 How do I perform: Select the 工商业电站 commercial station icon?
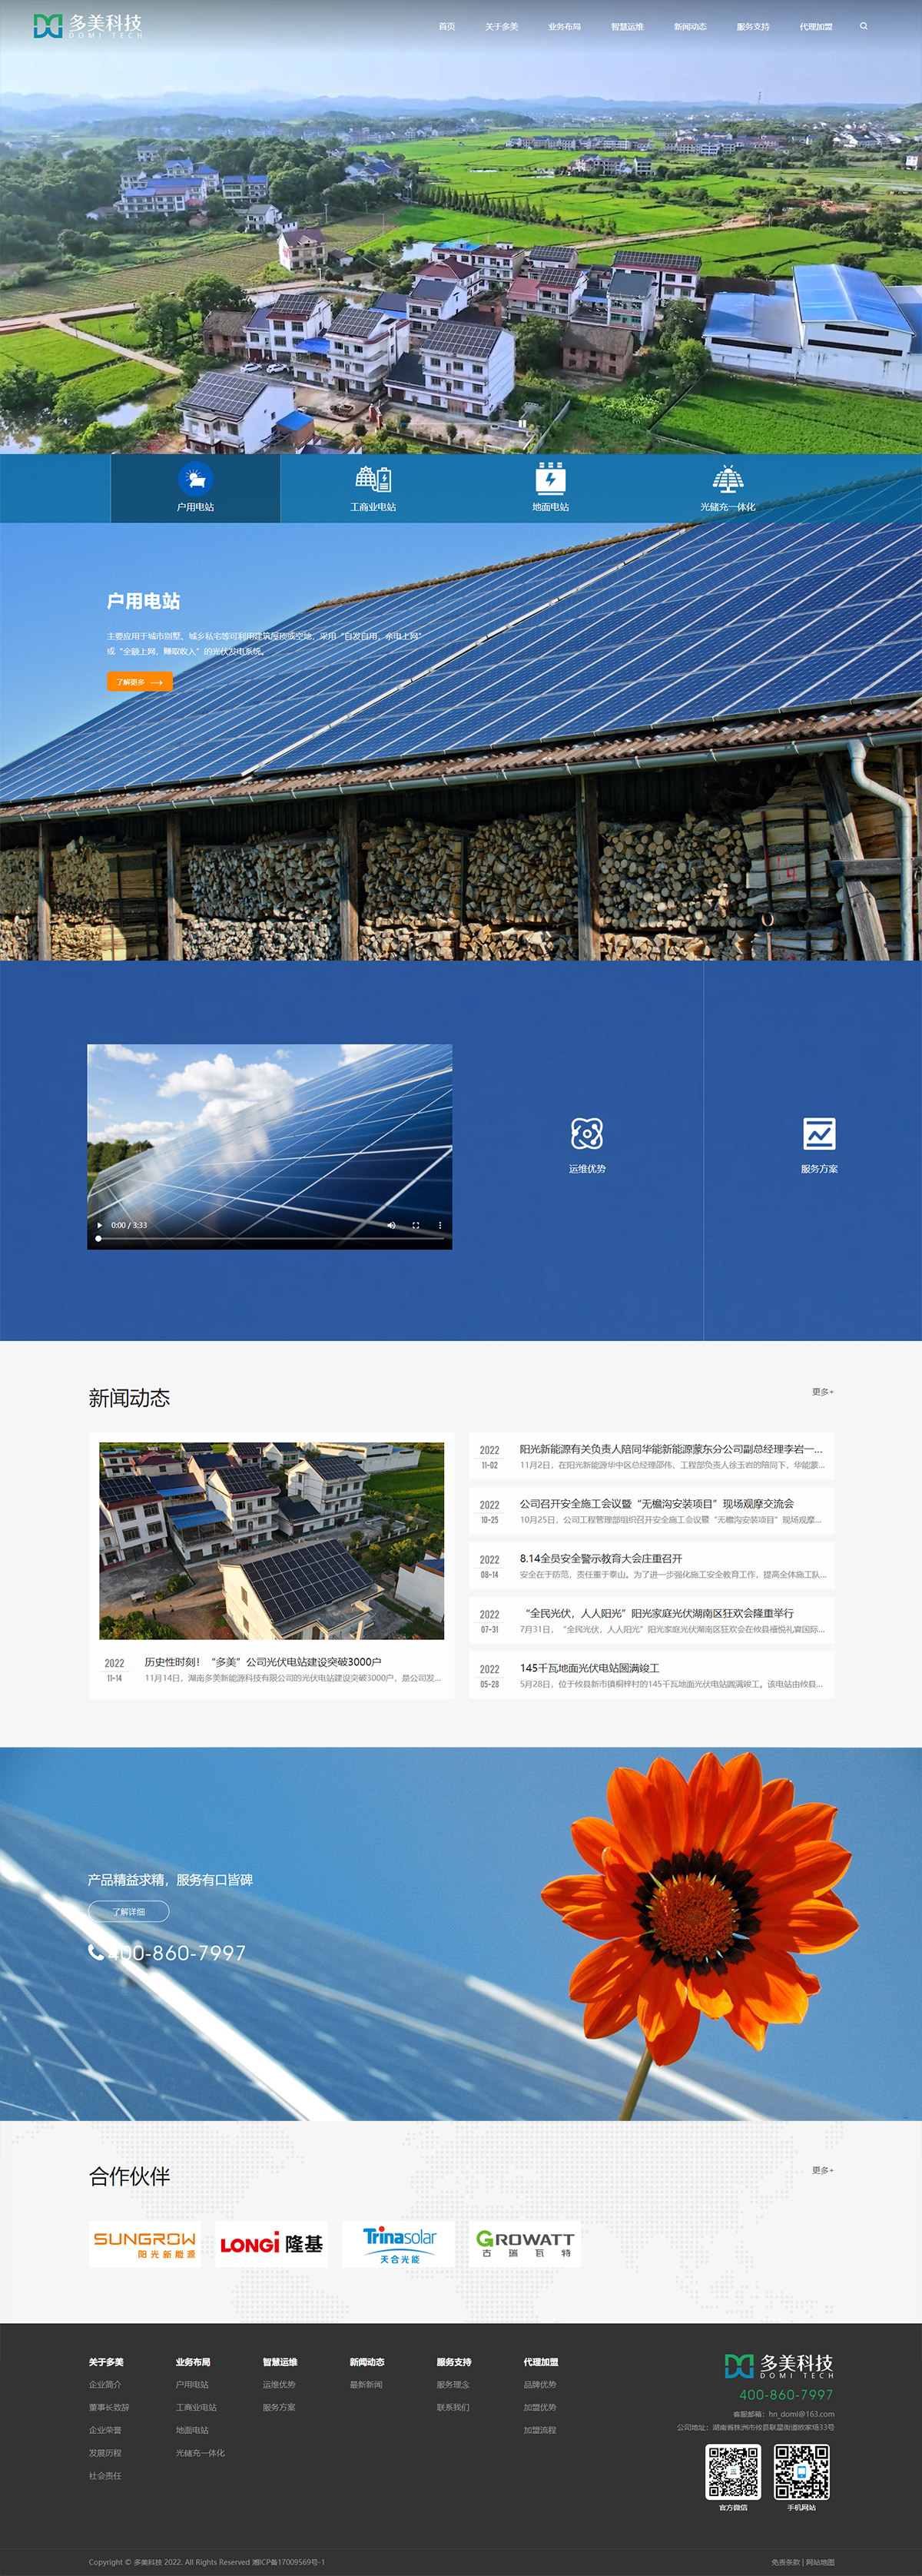373,479
